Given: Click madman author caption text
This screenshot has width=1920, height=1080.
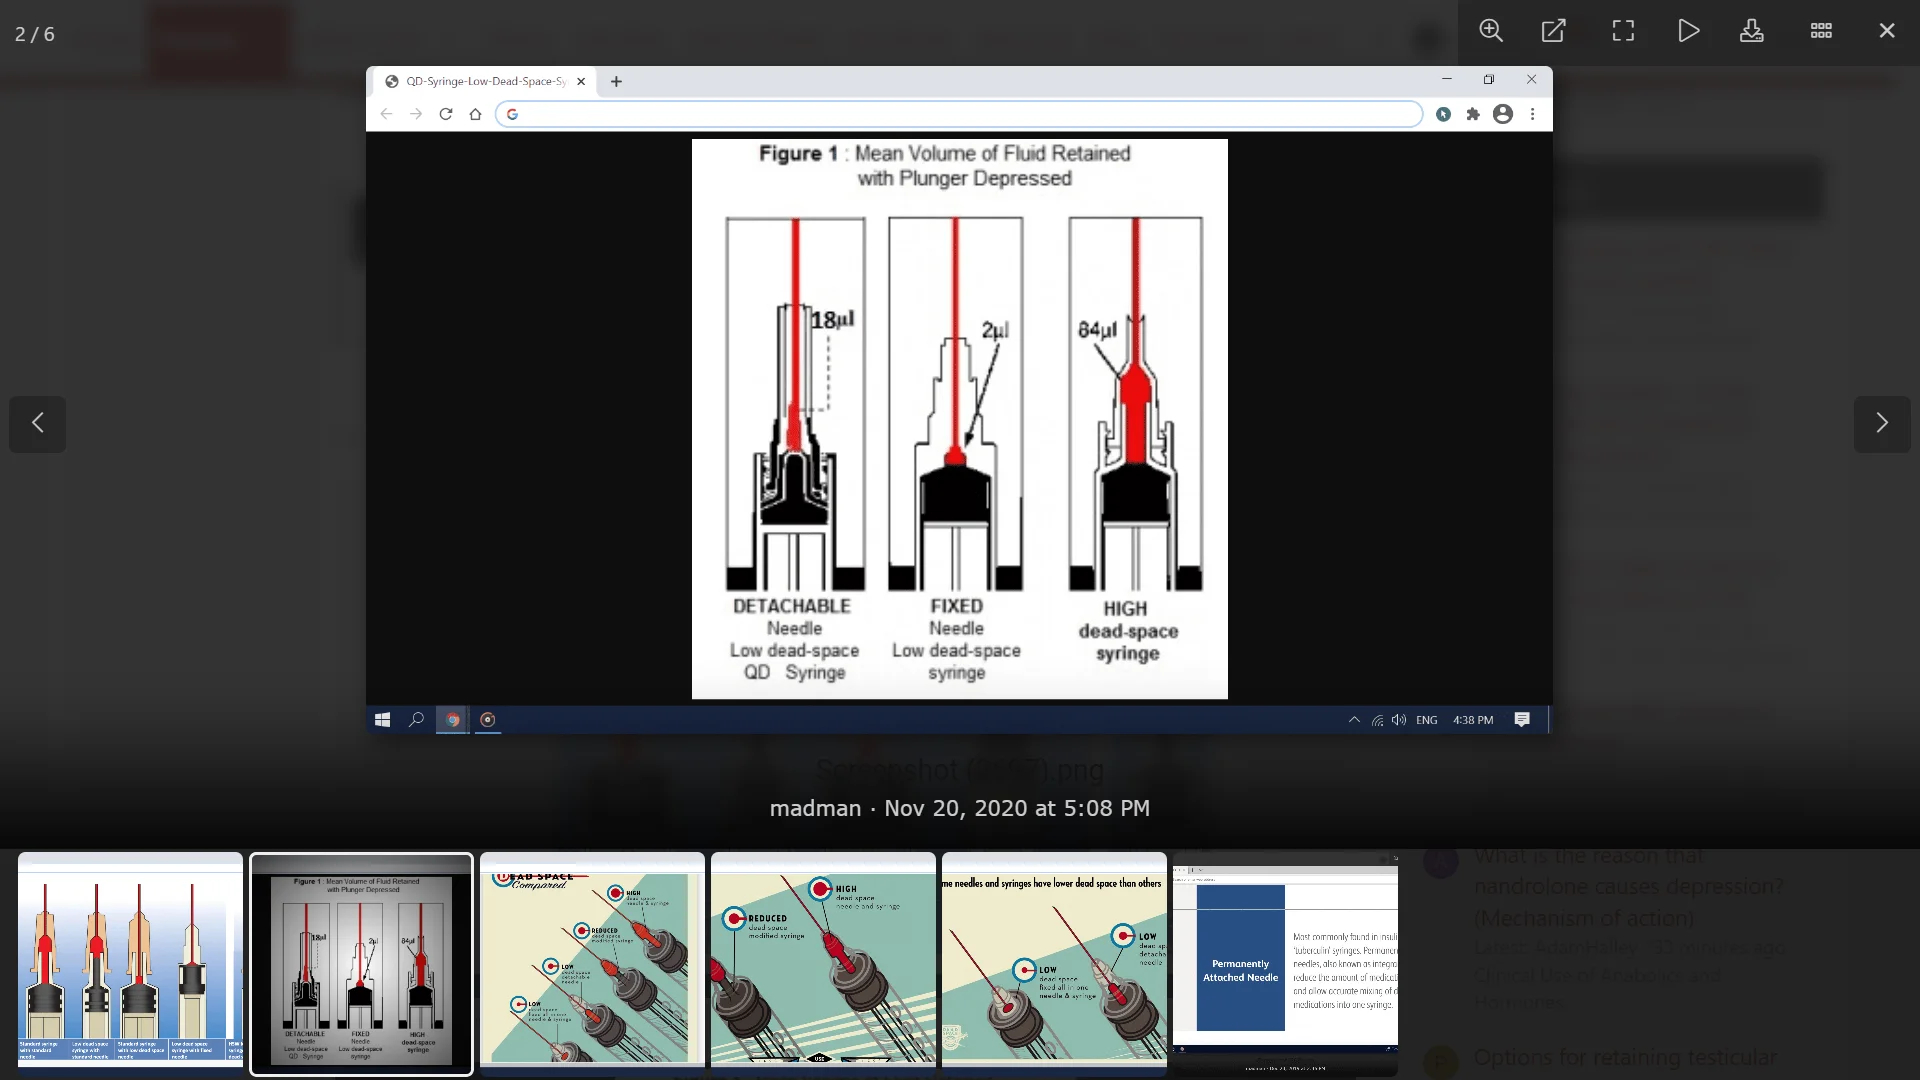Looking at the screenshot, I should tap(815, 808).
